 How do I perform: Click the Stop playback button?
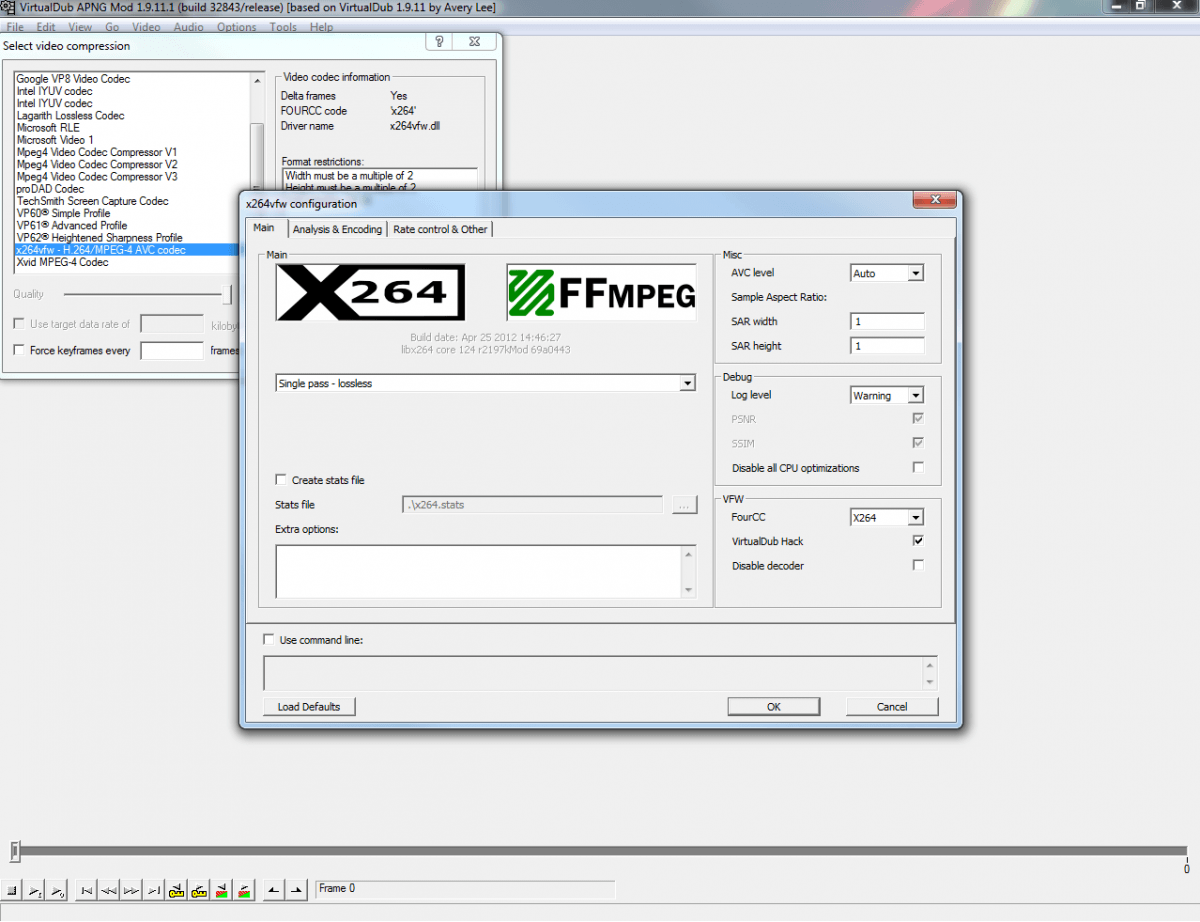[x=12, y=890]
